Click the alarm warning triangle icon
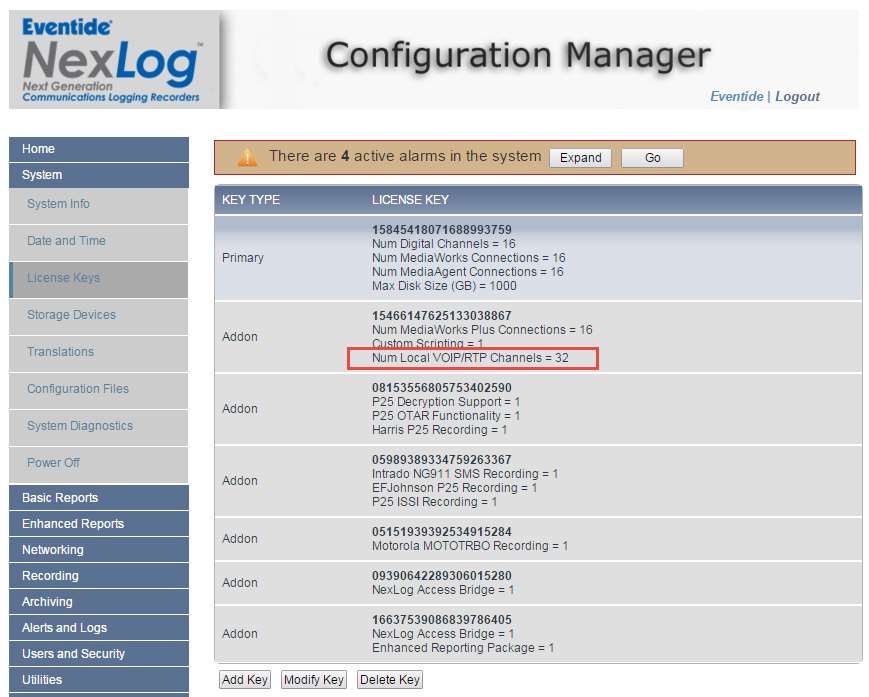Viewport: 869px width, 697px height. pos(247,157)
